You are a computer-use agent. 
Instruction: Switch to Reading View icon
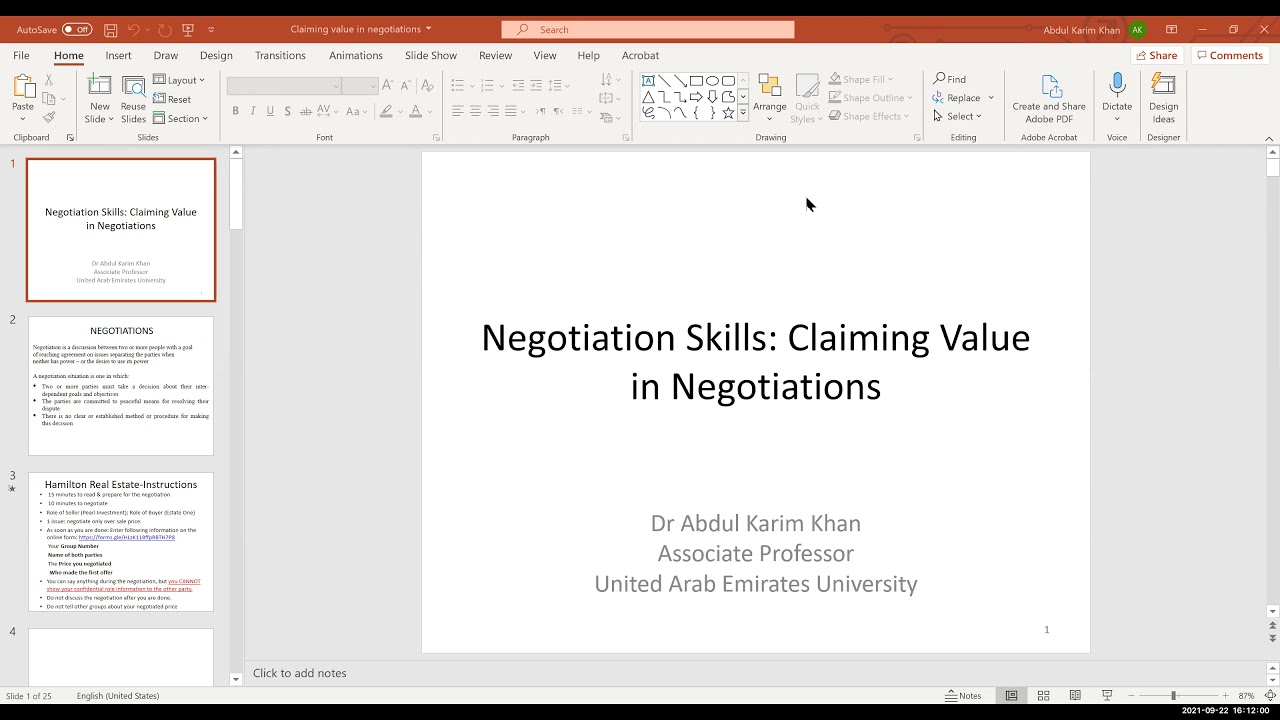click(1075, 696)
